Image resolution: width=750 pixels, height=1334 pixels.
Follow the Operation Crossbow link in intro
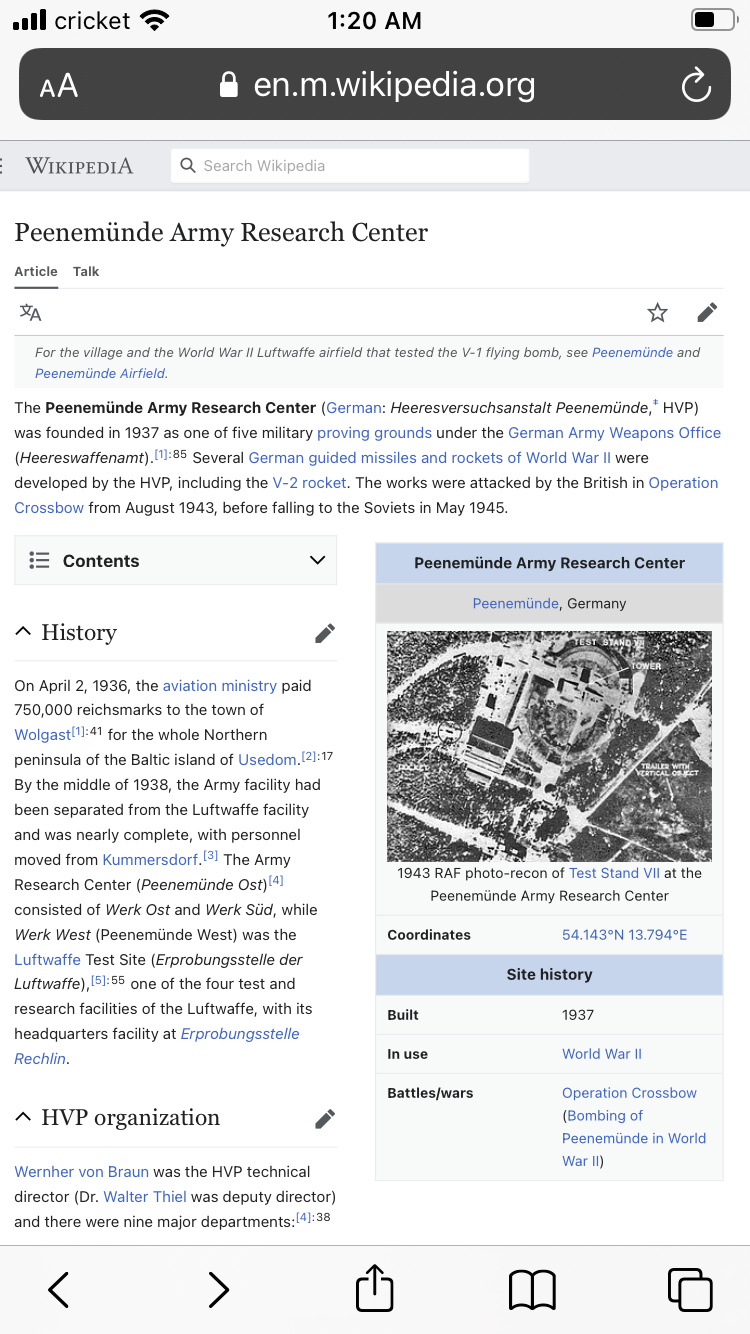[x=366, y=495]
